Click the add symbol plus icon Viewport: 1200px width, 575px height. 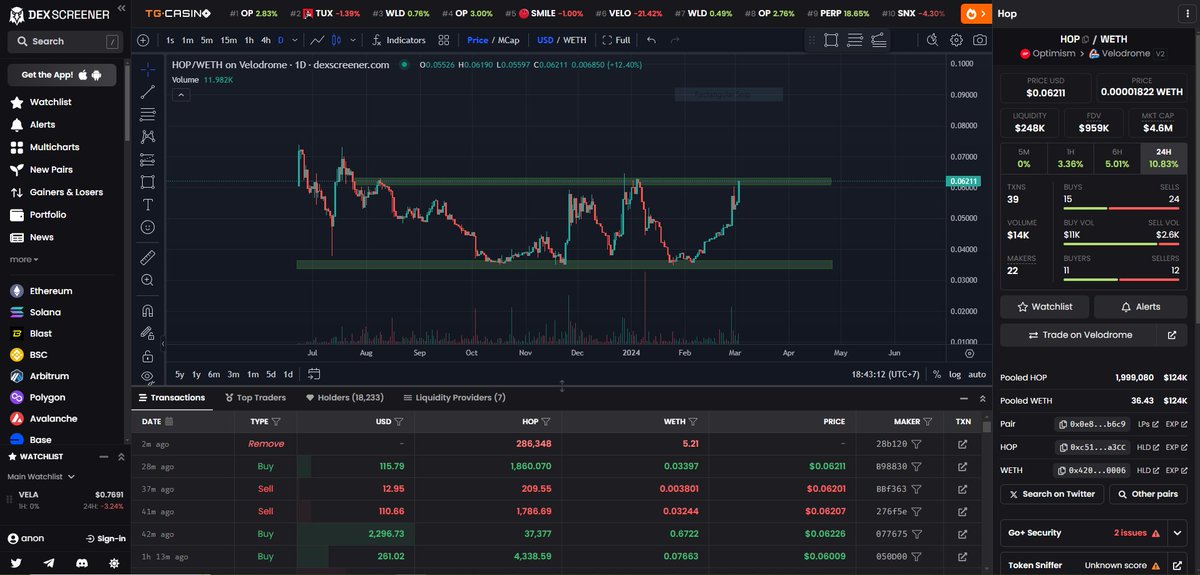click(x=143, y=40)
